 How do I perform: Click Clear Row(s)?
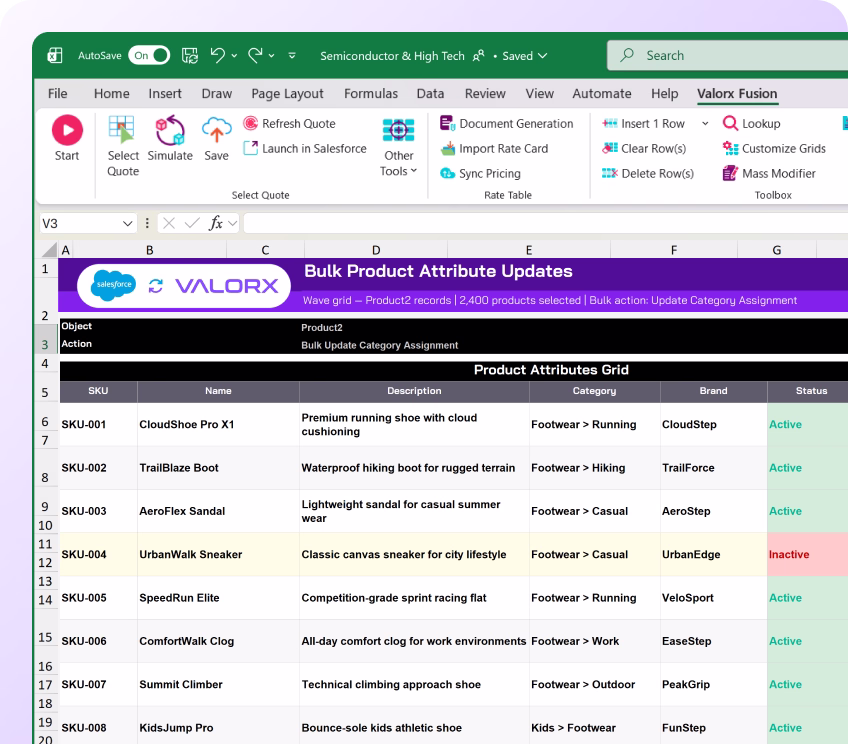[644, 149]
